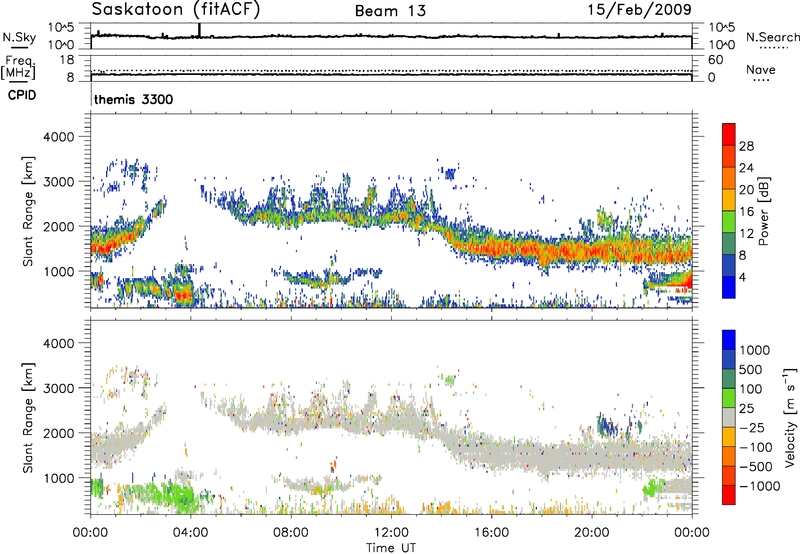Click the 'N.Sky' legend label

[19, 37]
